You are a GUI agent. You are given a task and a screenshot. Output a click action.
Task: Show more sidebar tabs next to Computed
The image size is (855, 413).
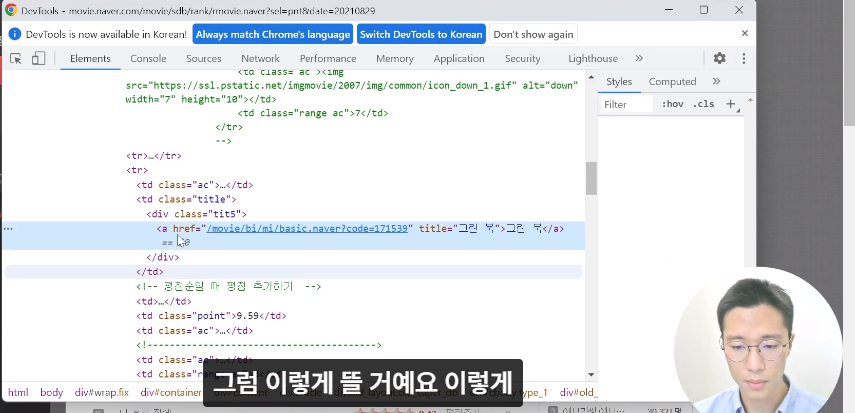point(716,81)
